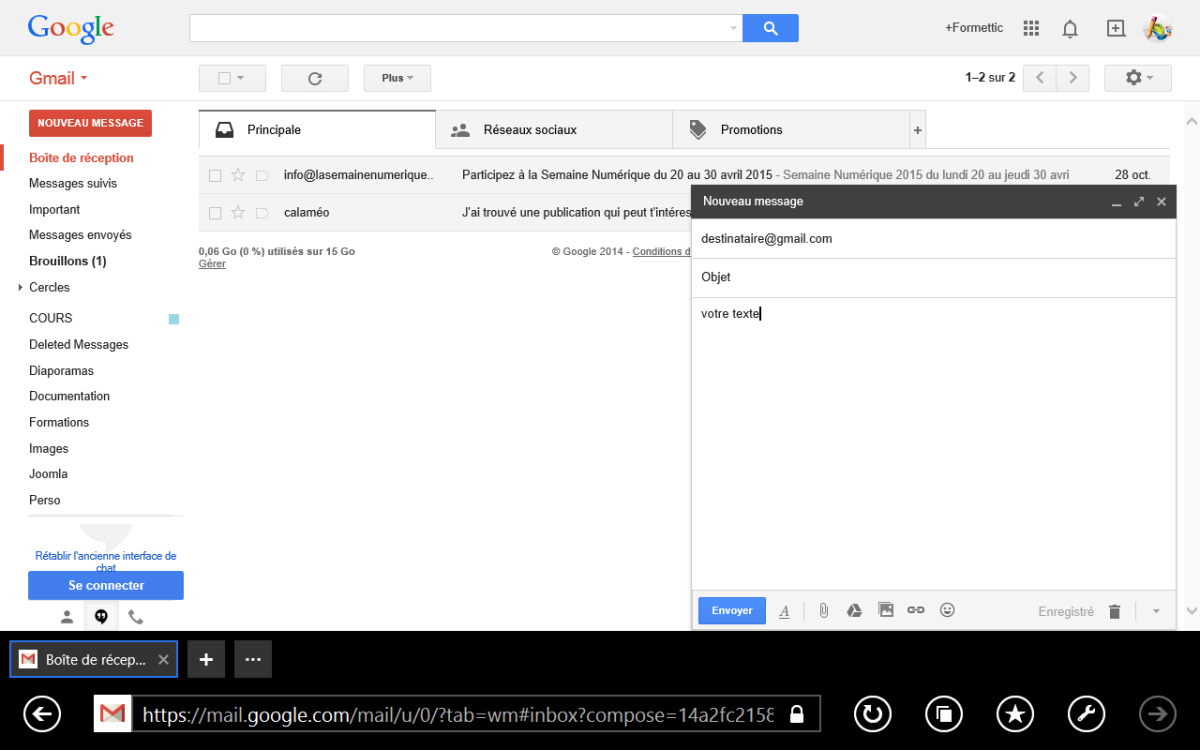The image size is (1200, 750).
Task: Open Formations label
Action: point(59,422)
